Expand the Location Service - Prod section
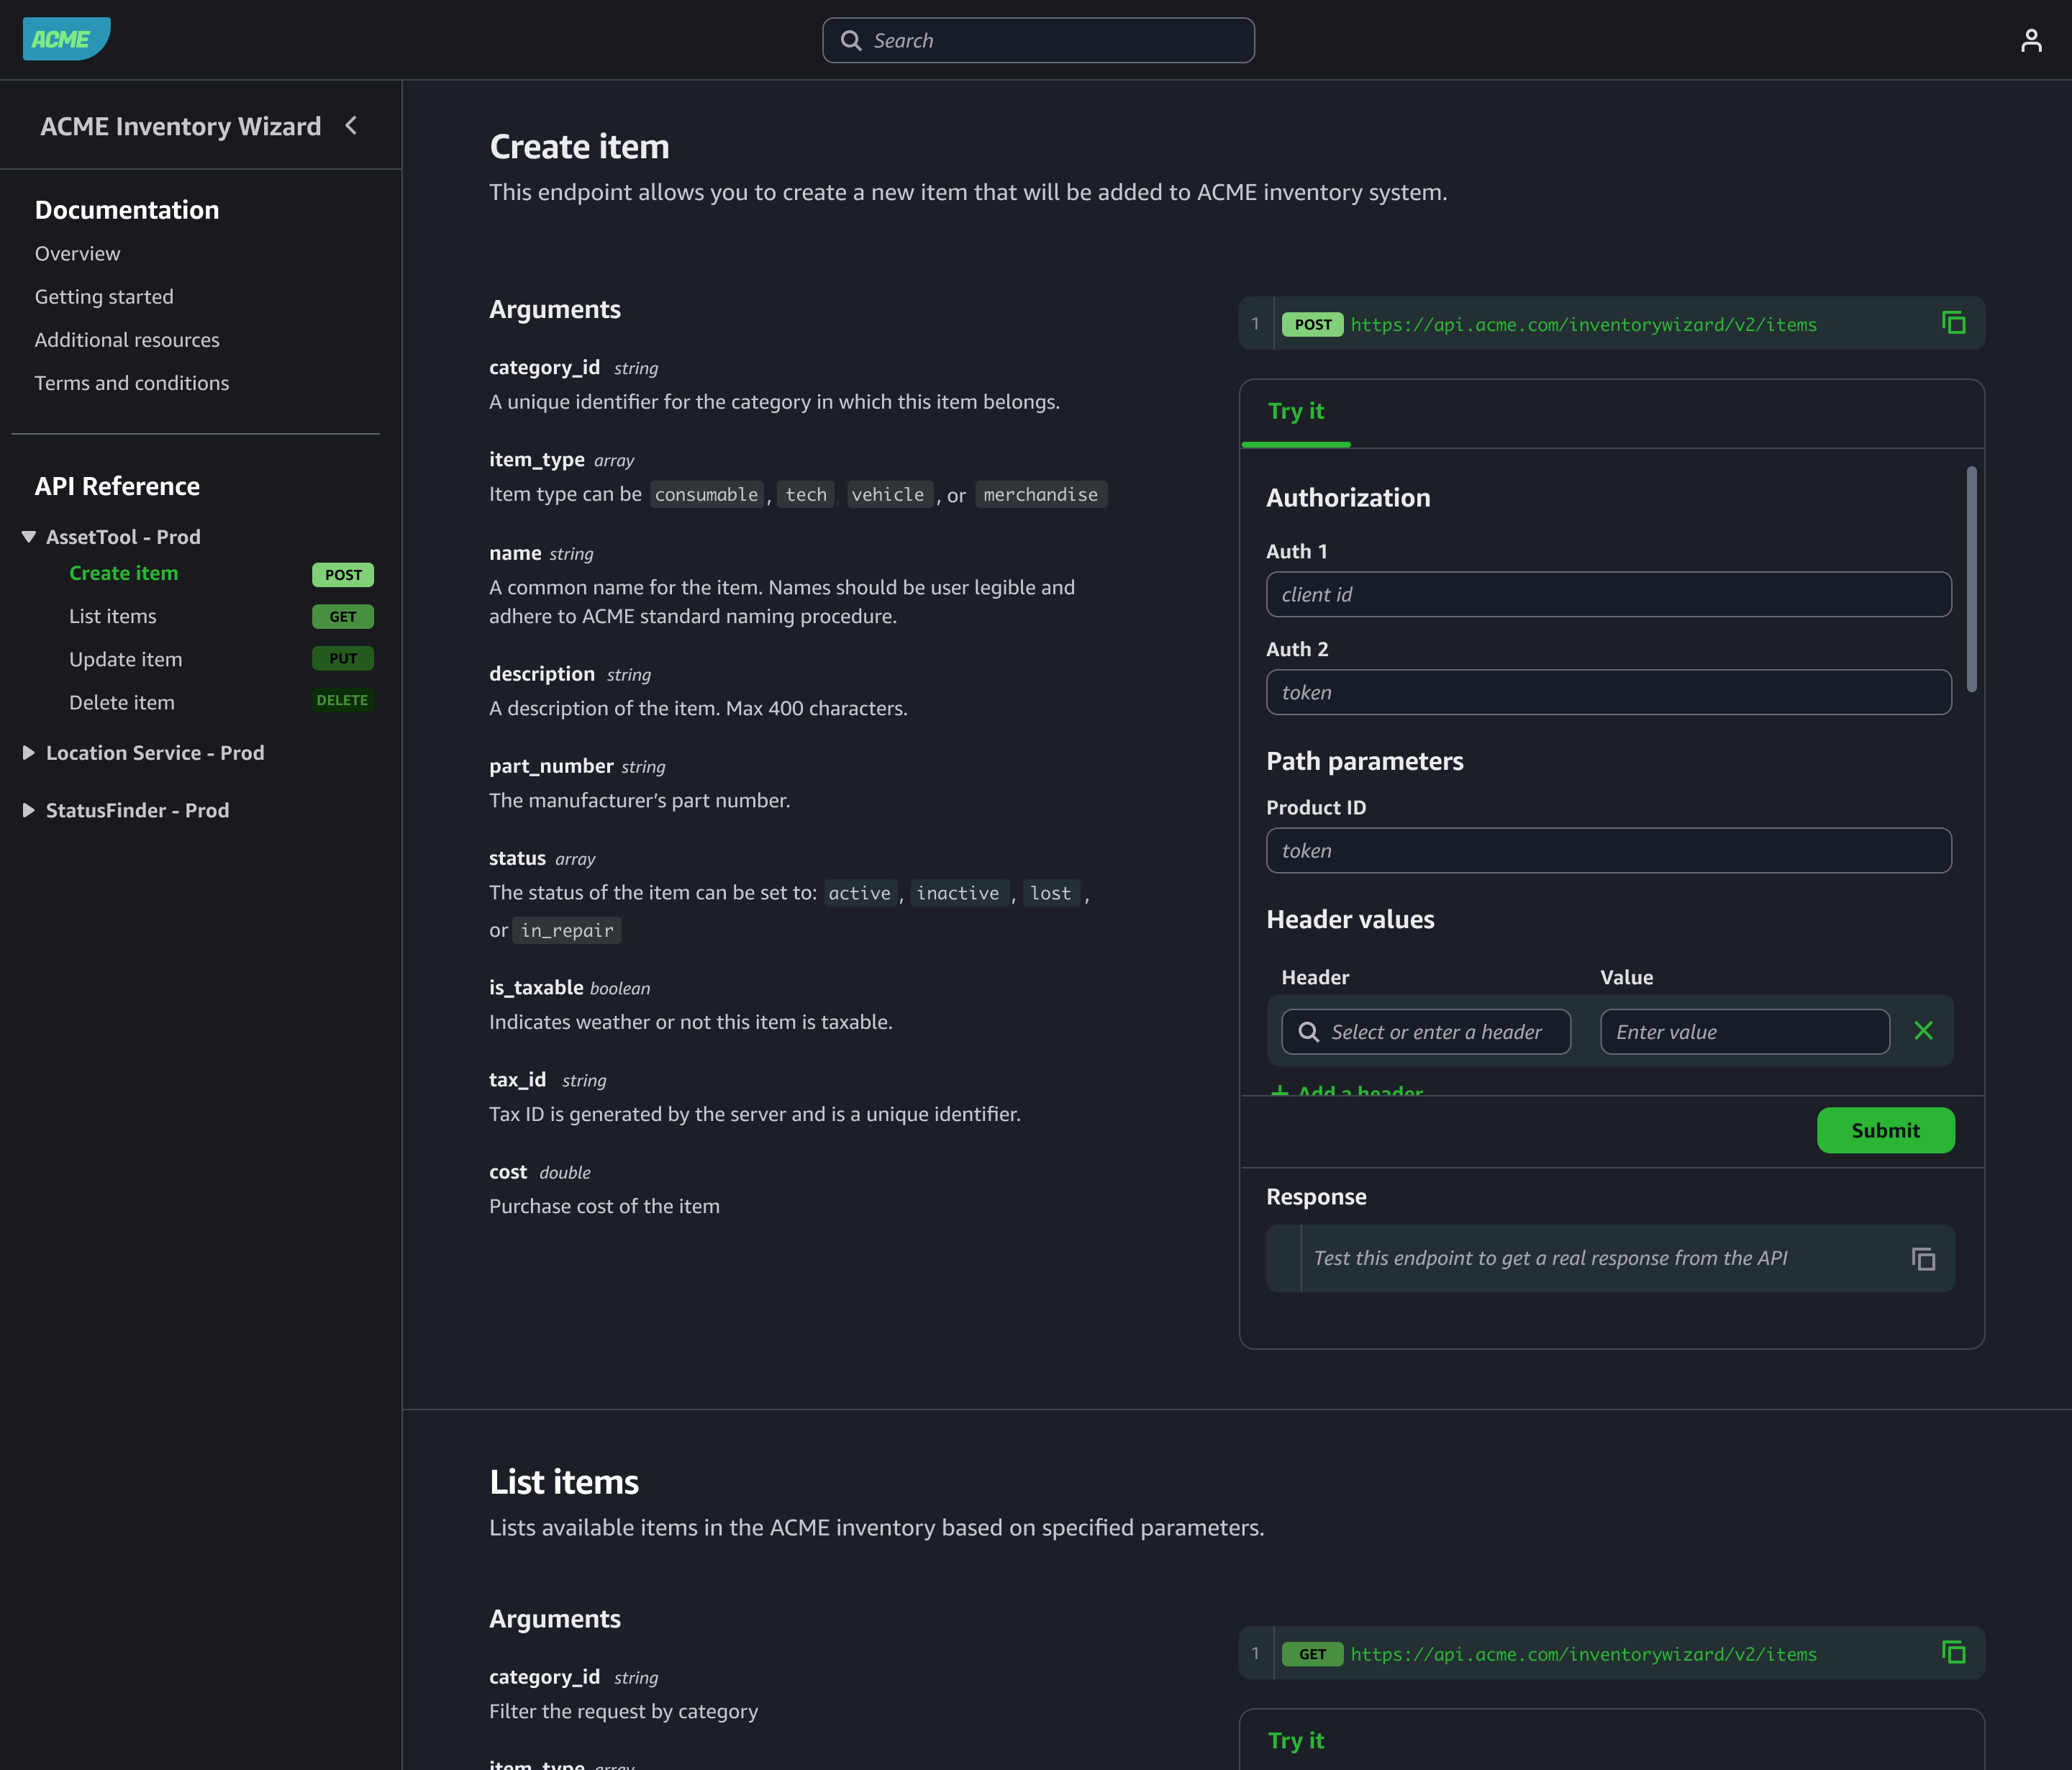This screenshot has height=1770, width=2072. coord(29,753)
